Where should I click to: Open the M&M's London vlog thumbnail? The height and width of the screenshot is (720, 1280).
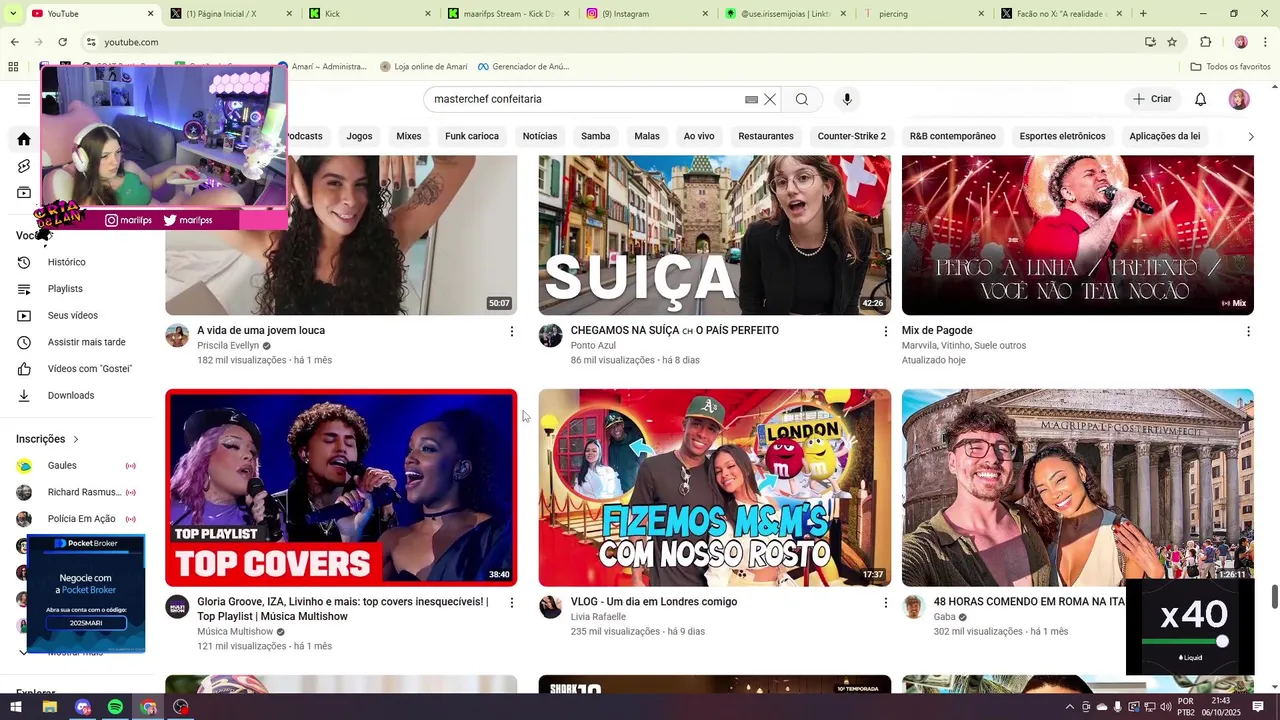(x=714, y=488)
